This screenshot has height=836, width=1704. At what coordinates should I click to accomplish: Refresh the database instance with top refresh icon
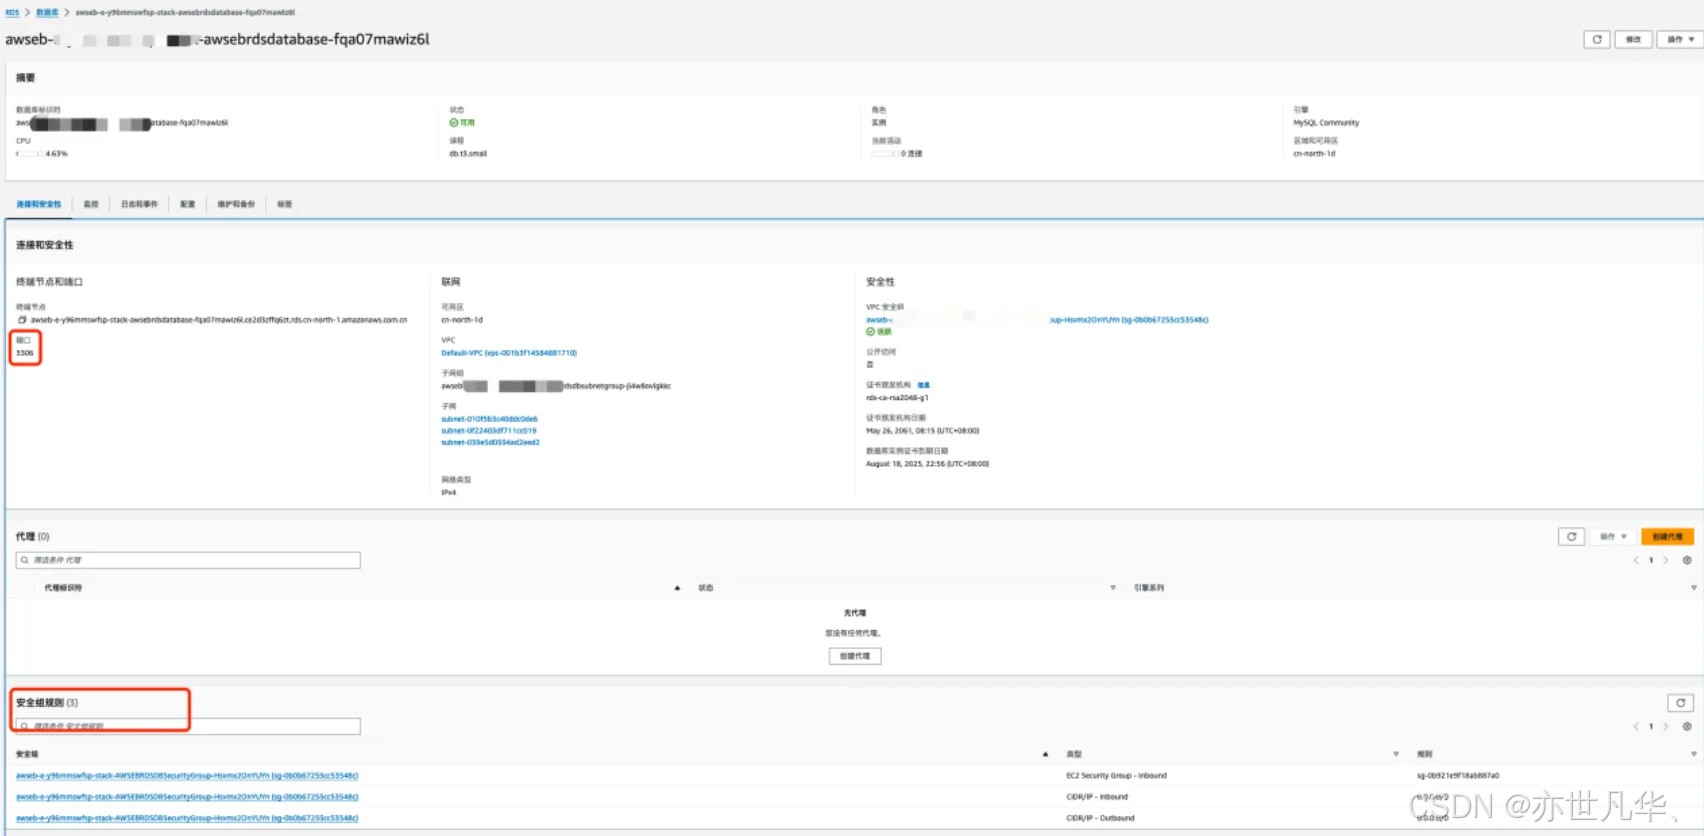(x=1597, y=39)
